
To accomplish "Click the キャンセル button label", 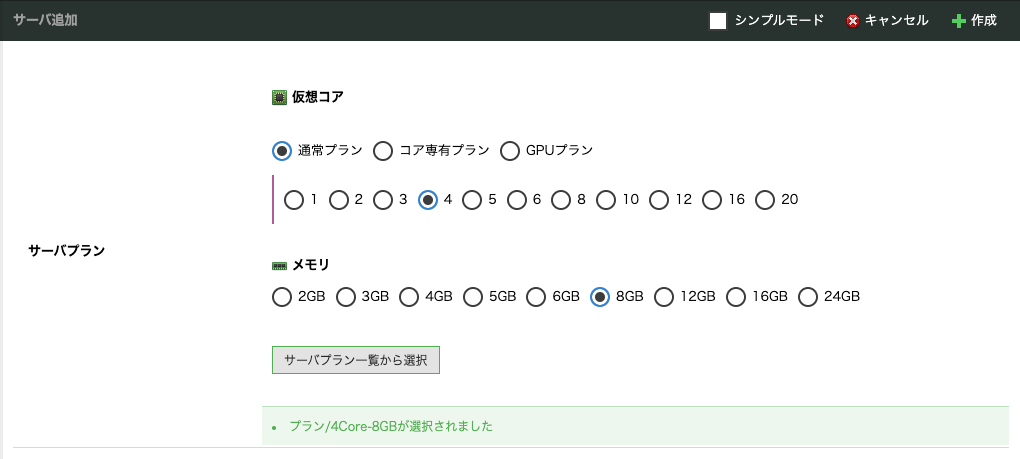I will (x=896, y=21).
